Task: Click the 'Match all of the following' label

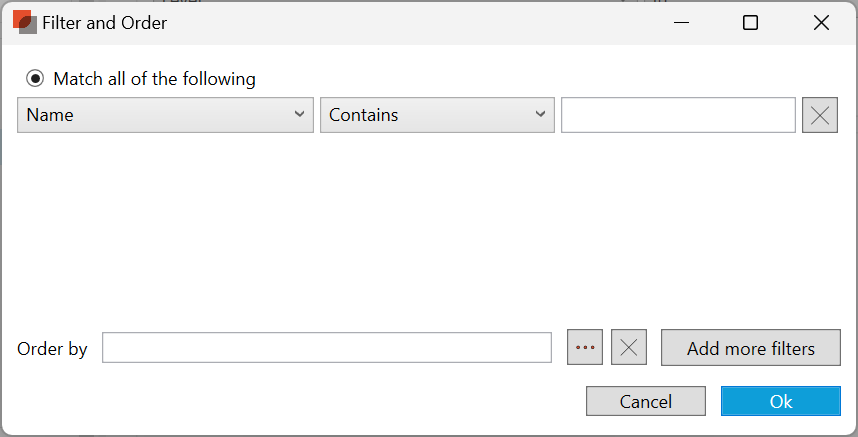Action: coord(154,78)
